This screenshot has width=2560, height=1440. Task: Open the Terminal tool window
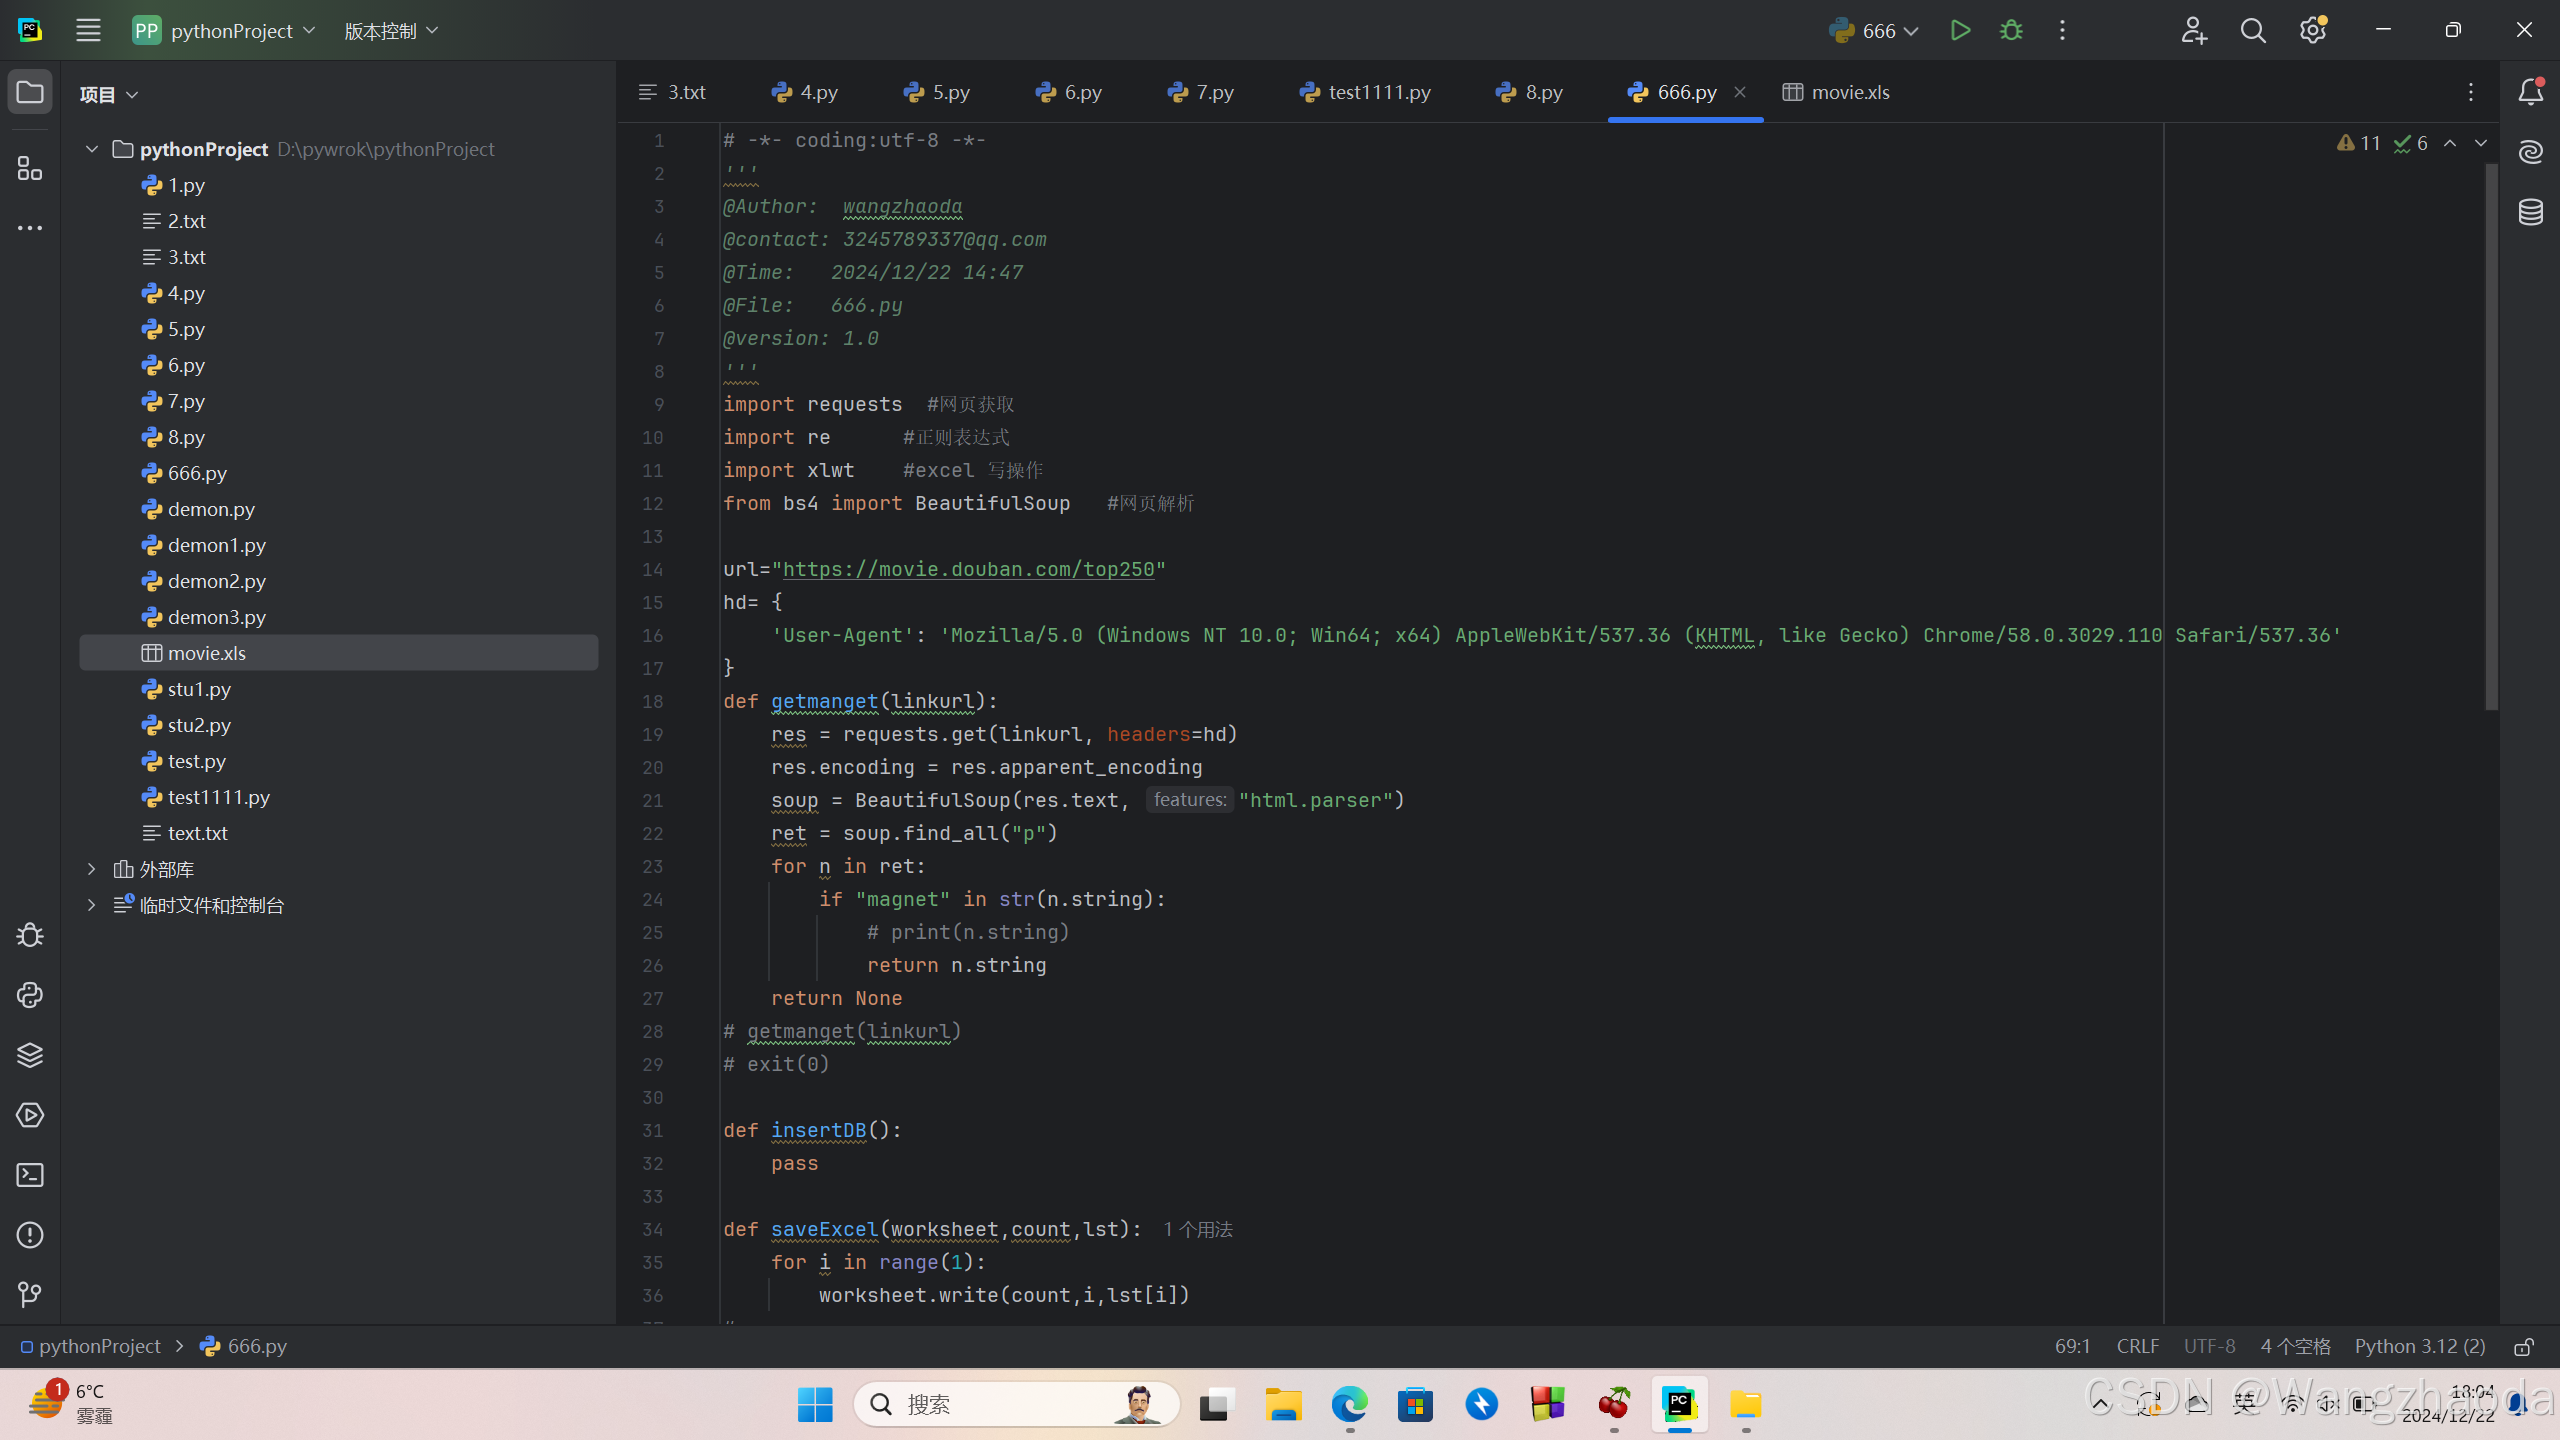click(30, 1175)
